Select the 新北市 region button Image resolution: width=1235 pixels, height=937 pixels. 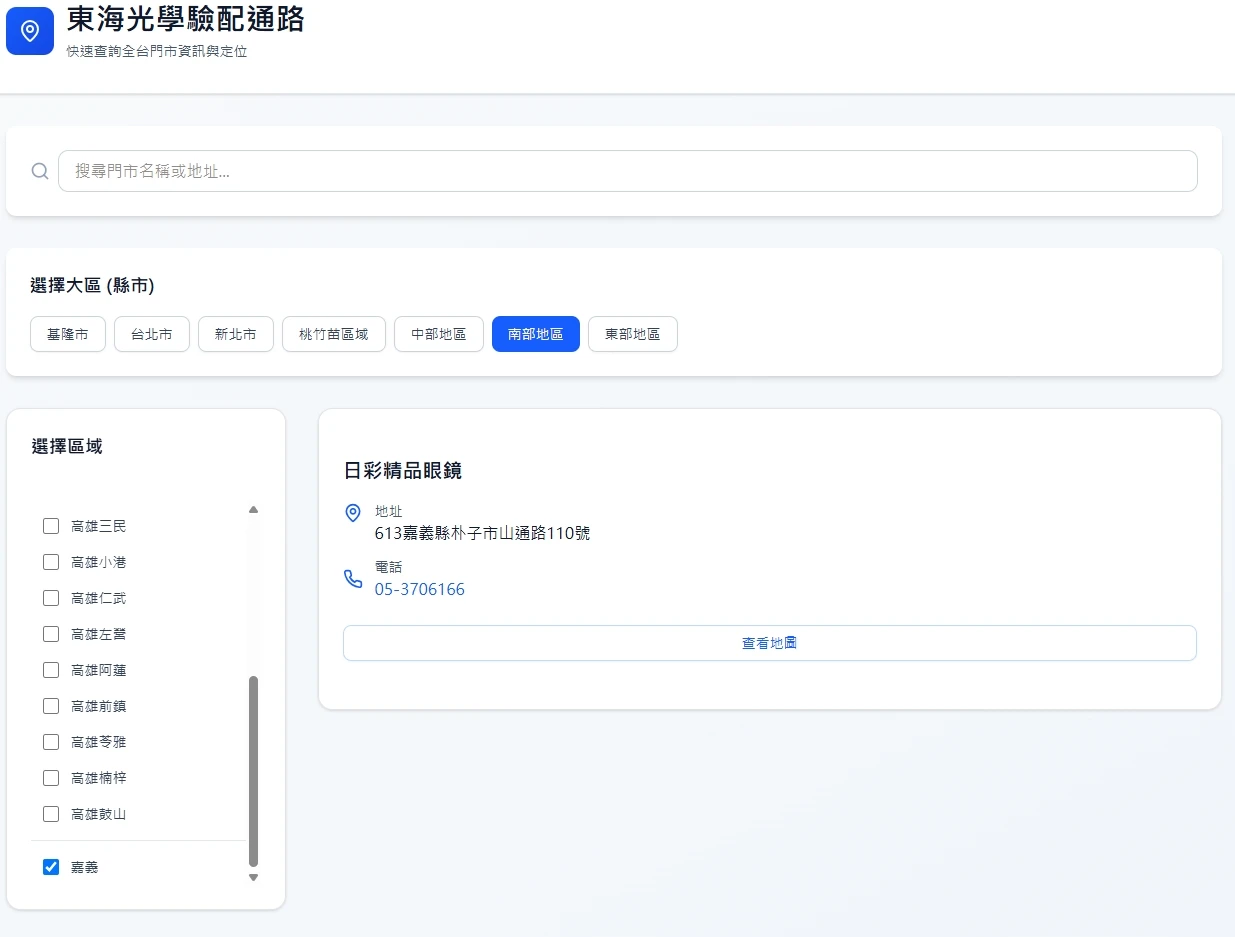(x=236, y=334)
